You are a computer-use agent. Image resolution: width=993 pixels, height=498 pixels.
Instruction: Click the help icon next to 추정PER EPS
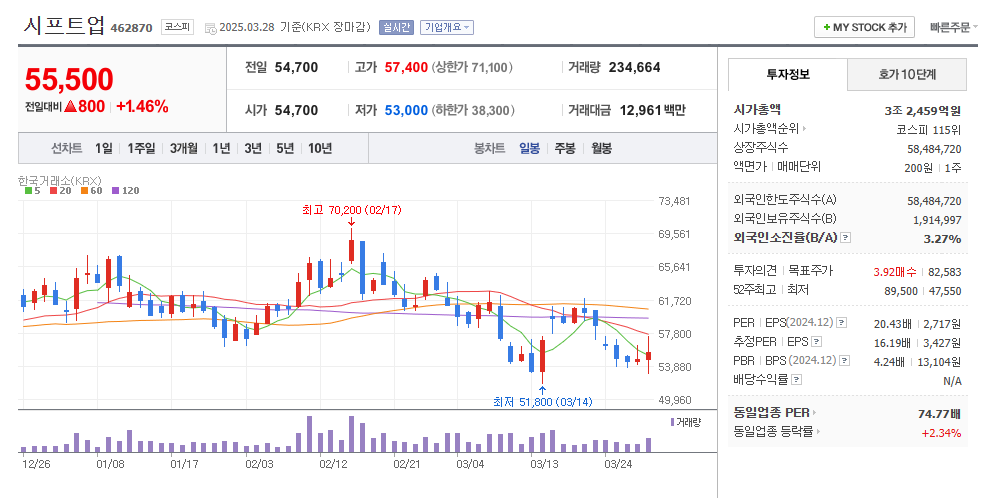point(816,342)
